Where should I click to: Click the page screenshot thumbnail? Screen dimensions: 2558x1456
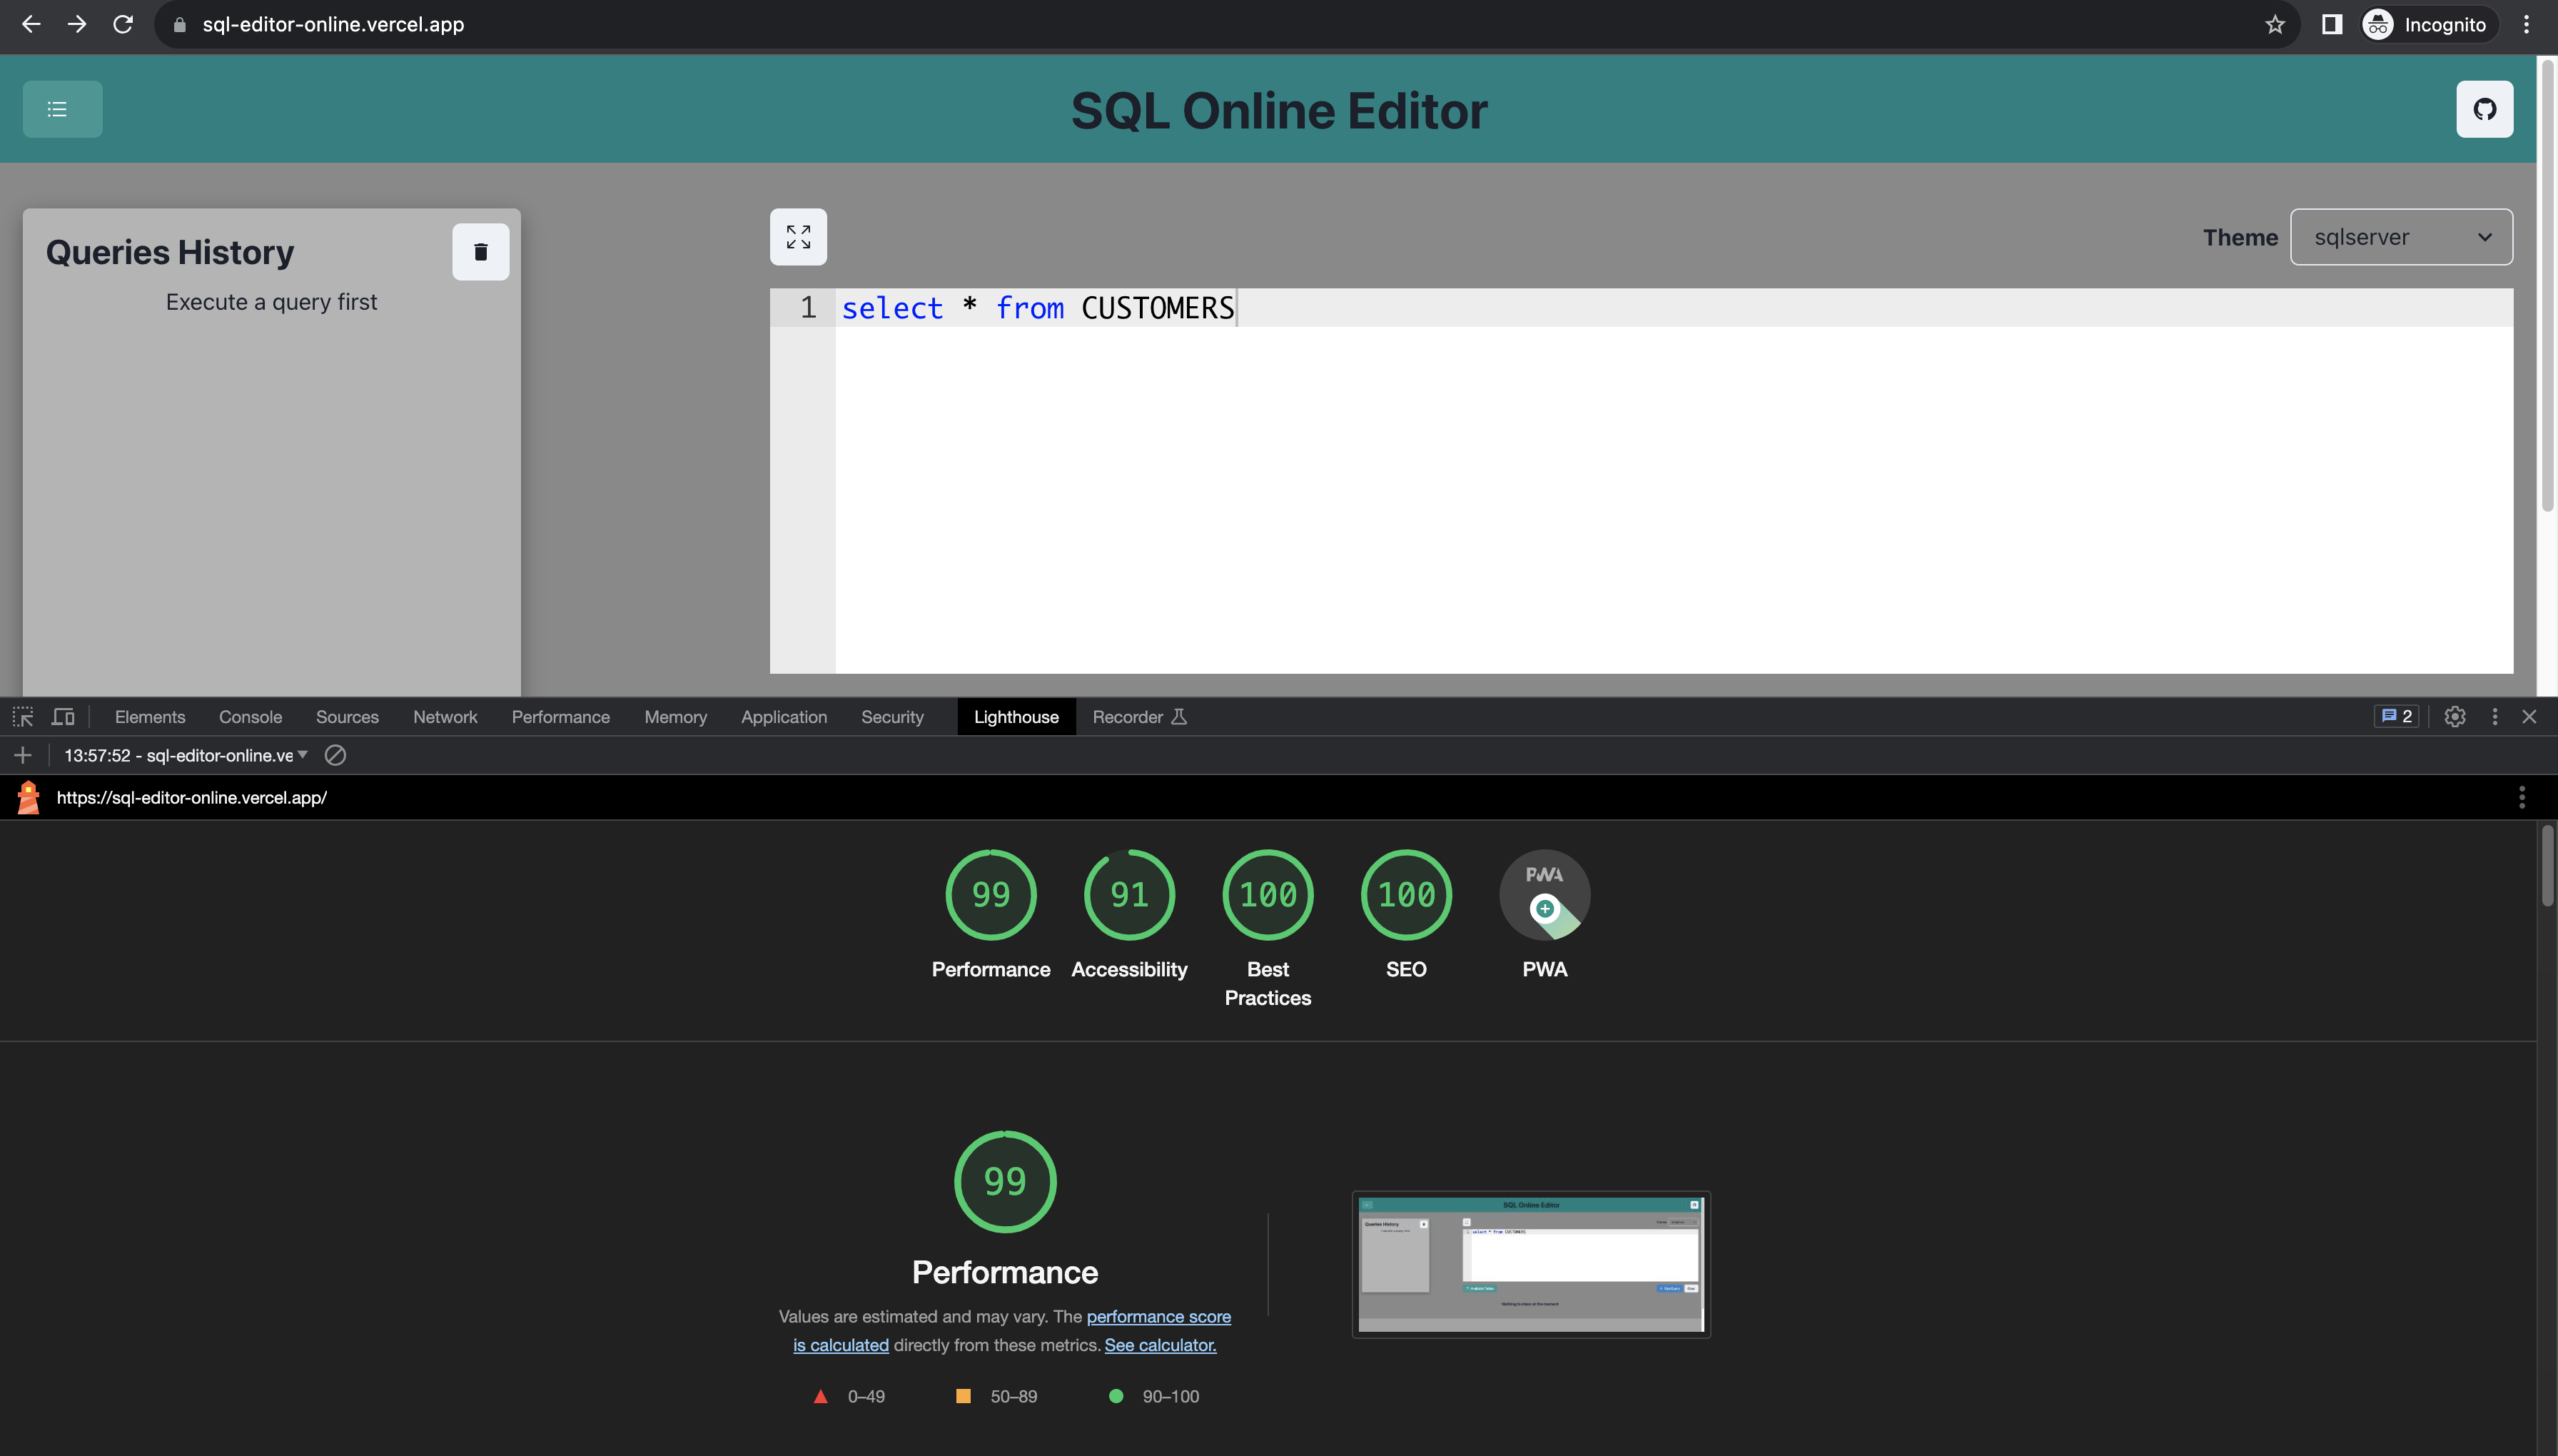(x=1530, y=1264)
